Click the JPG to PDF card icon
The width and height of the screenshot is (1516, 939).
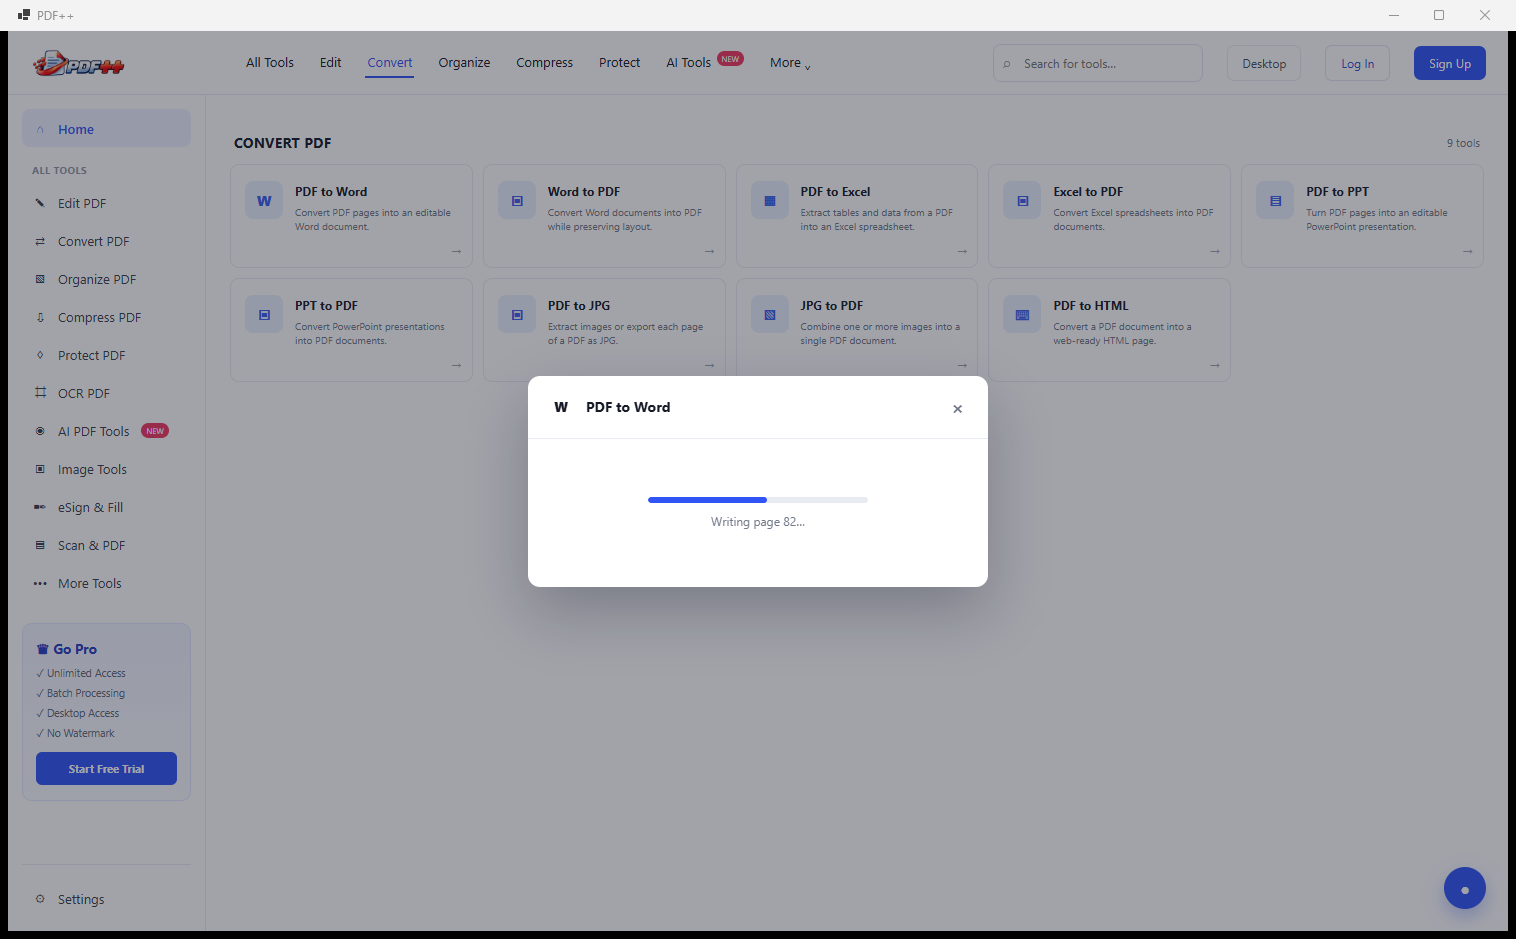pyautogui.click(x=770, y=315)
